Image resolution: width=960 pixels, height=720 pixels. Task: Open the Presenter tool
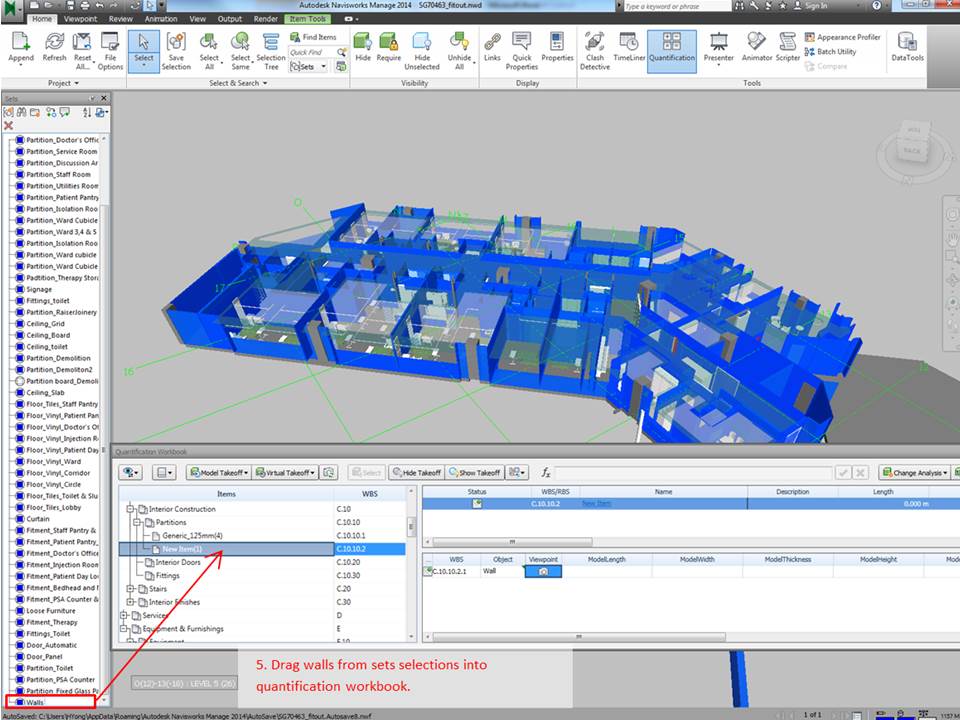718,49
